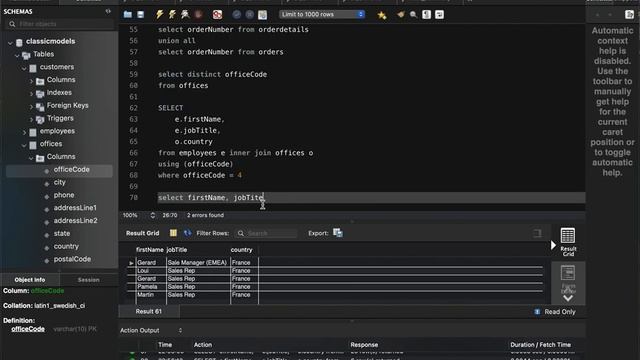
Task: Collapse the offices table node
Action: click(x=24, y=144)
